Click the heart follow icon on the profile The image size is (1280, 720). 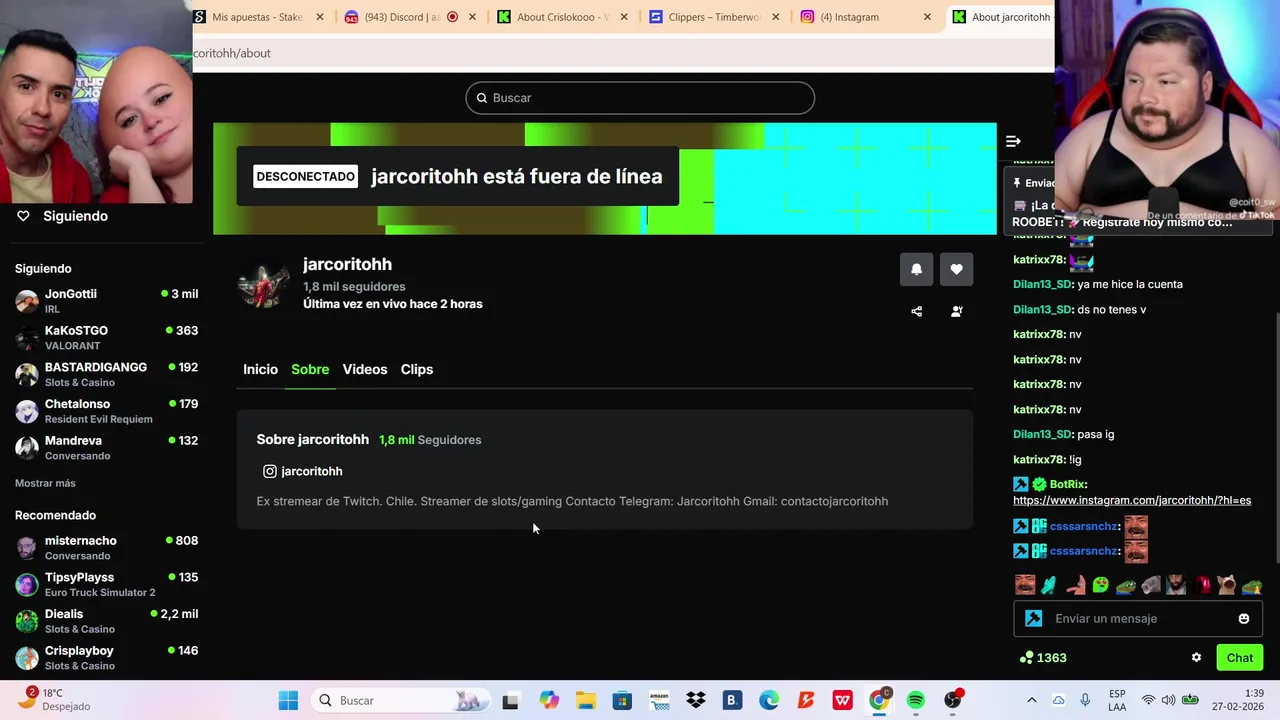[x=956, y=269]
